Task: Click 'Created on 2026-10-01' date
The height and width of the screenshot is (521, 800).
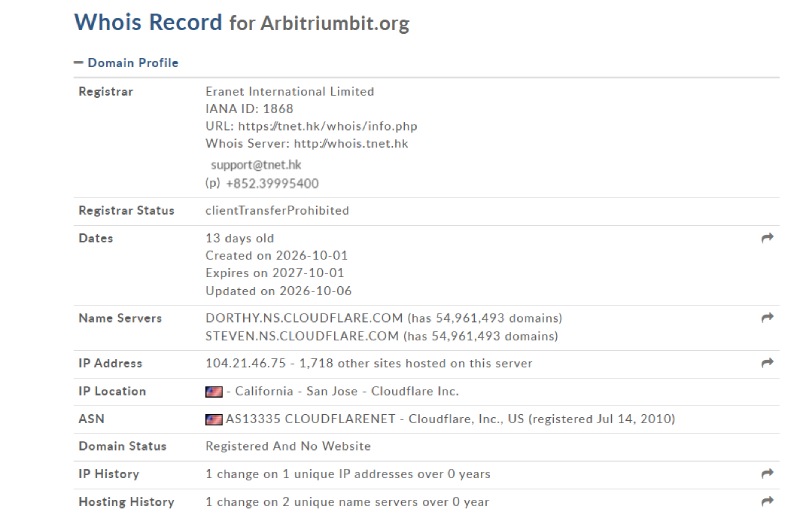Action: 277,256
